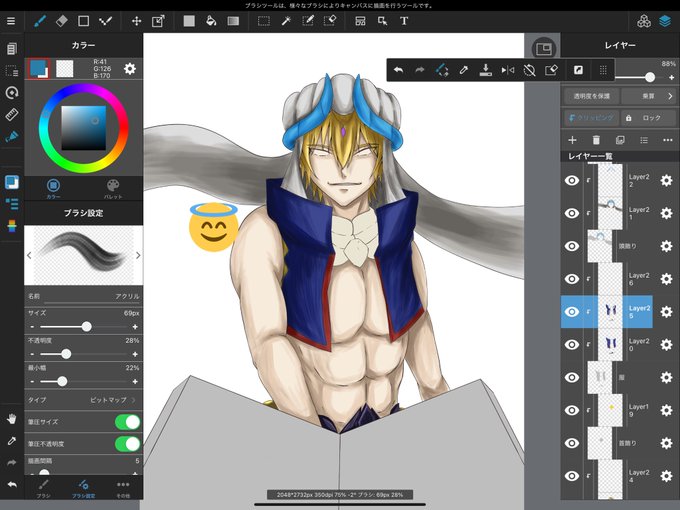Open color settings gear
Image resolution: width=680 pixels, height=510 pixels.
[130, 69]
